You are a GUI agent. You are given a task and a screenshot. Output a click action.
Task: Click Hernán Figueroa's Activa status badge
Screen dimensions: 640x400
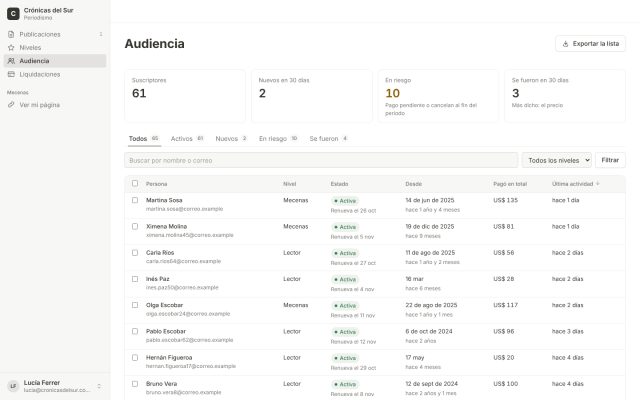pos(345,358)
